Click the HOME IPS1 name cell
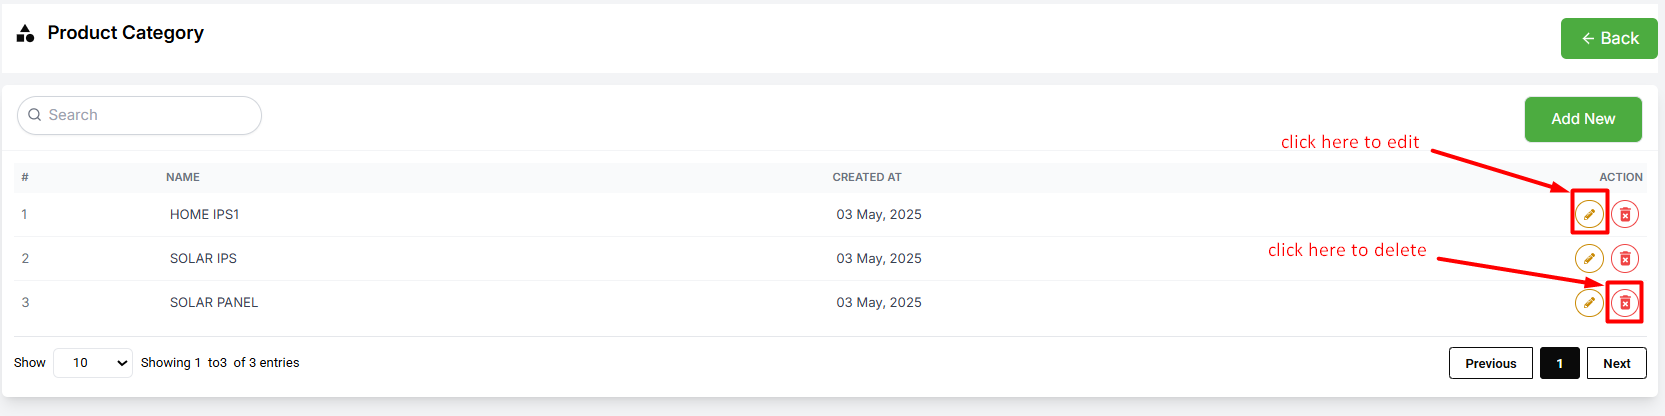Image resolution: width=1665 pixels, height=416 pixels. 204,214
